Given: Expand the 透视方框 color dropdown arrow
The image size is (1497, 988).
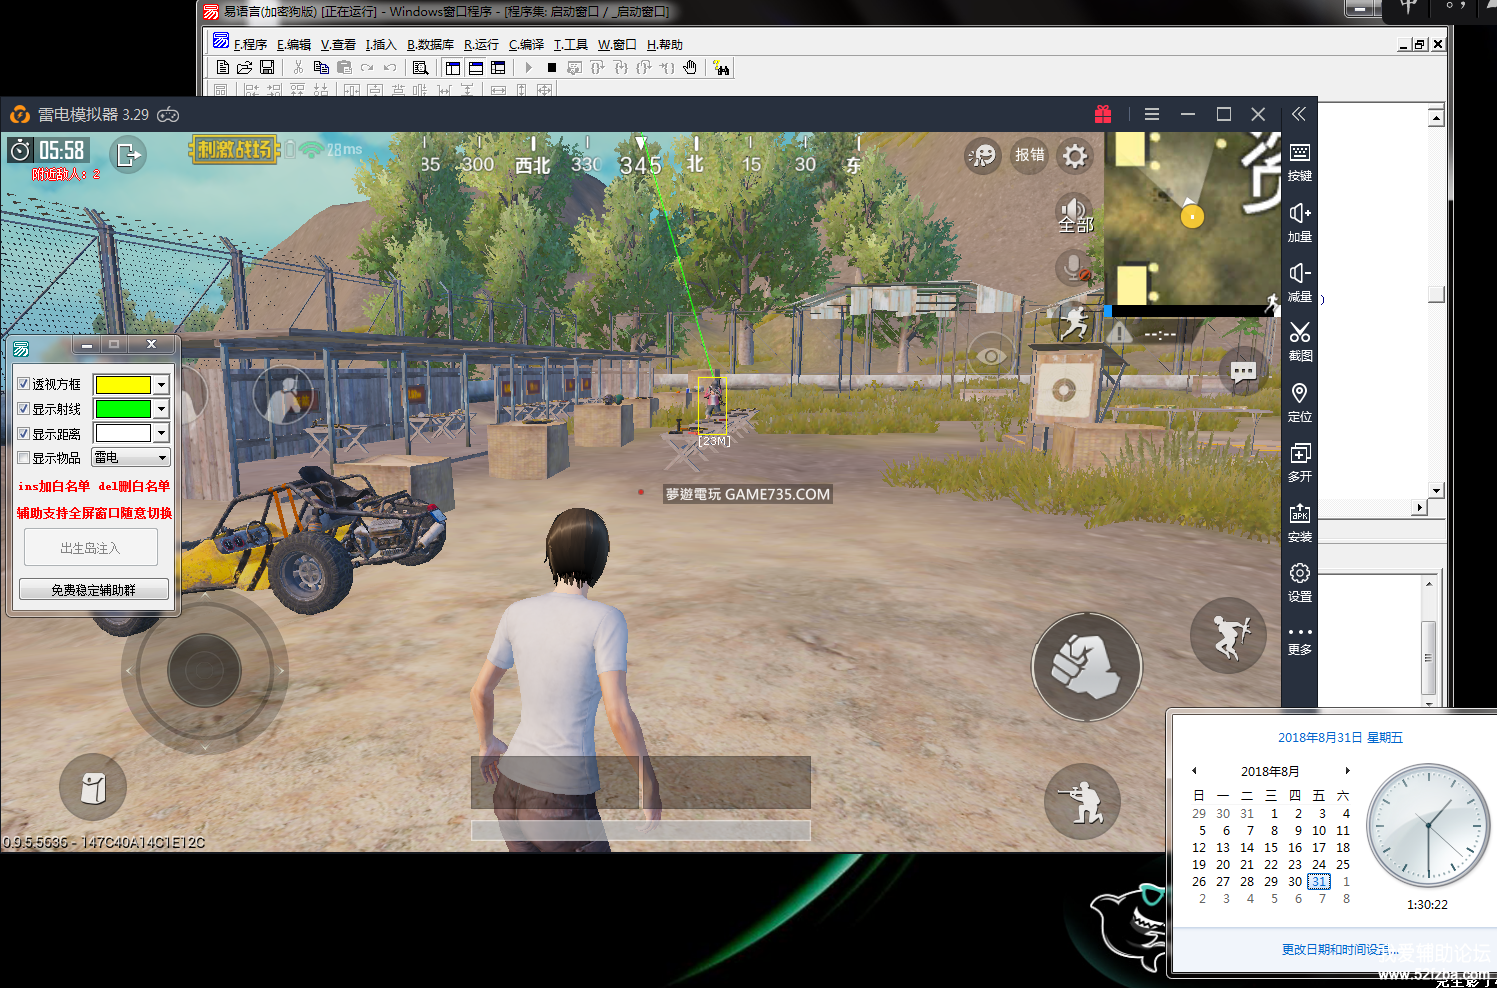Looking at the screenshot, I should [x=161, y=384].
